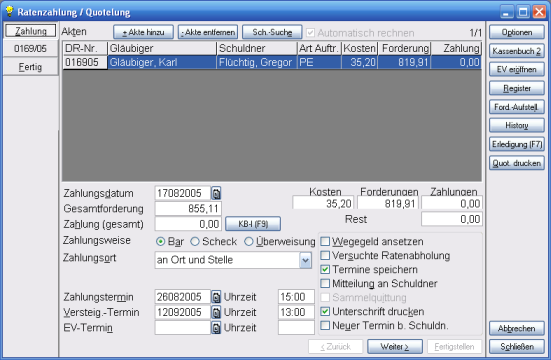Viewport: 551px width, 360px height.
Task: Open calendar icon next to EV-Termin
Action: [x=216, y=328]
